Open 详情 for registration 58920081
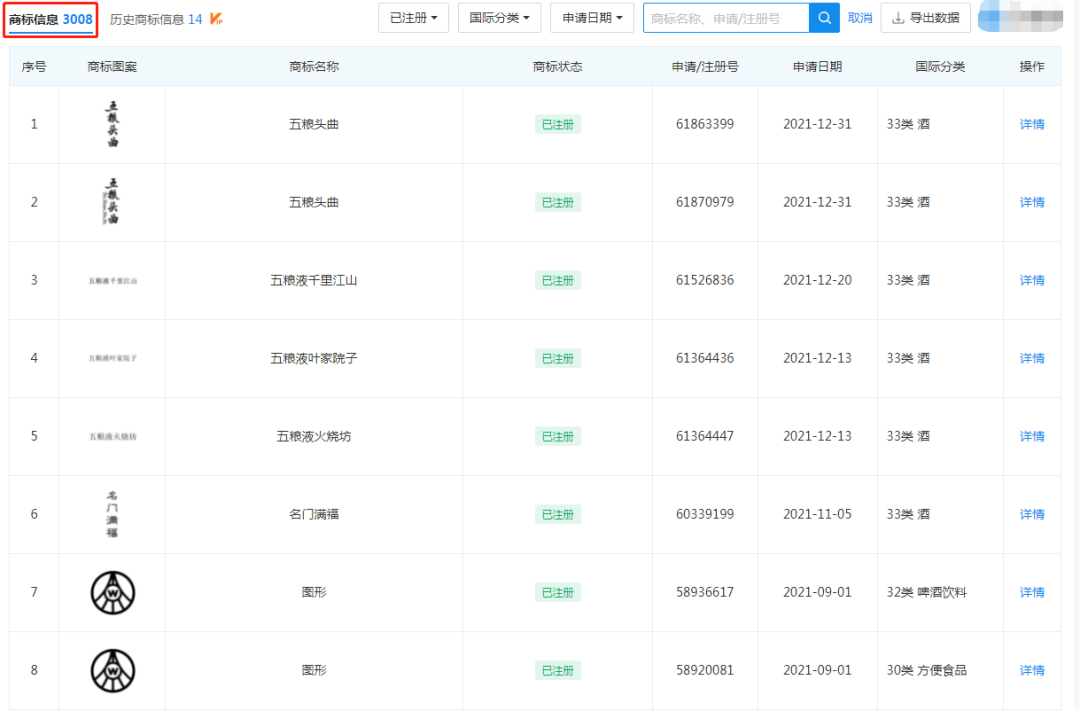Viewport: 1080px width, 711px height. (1032, 670)
